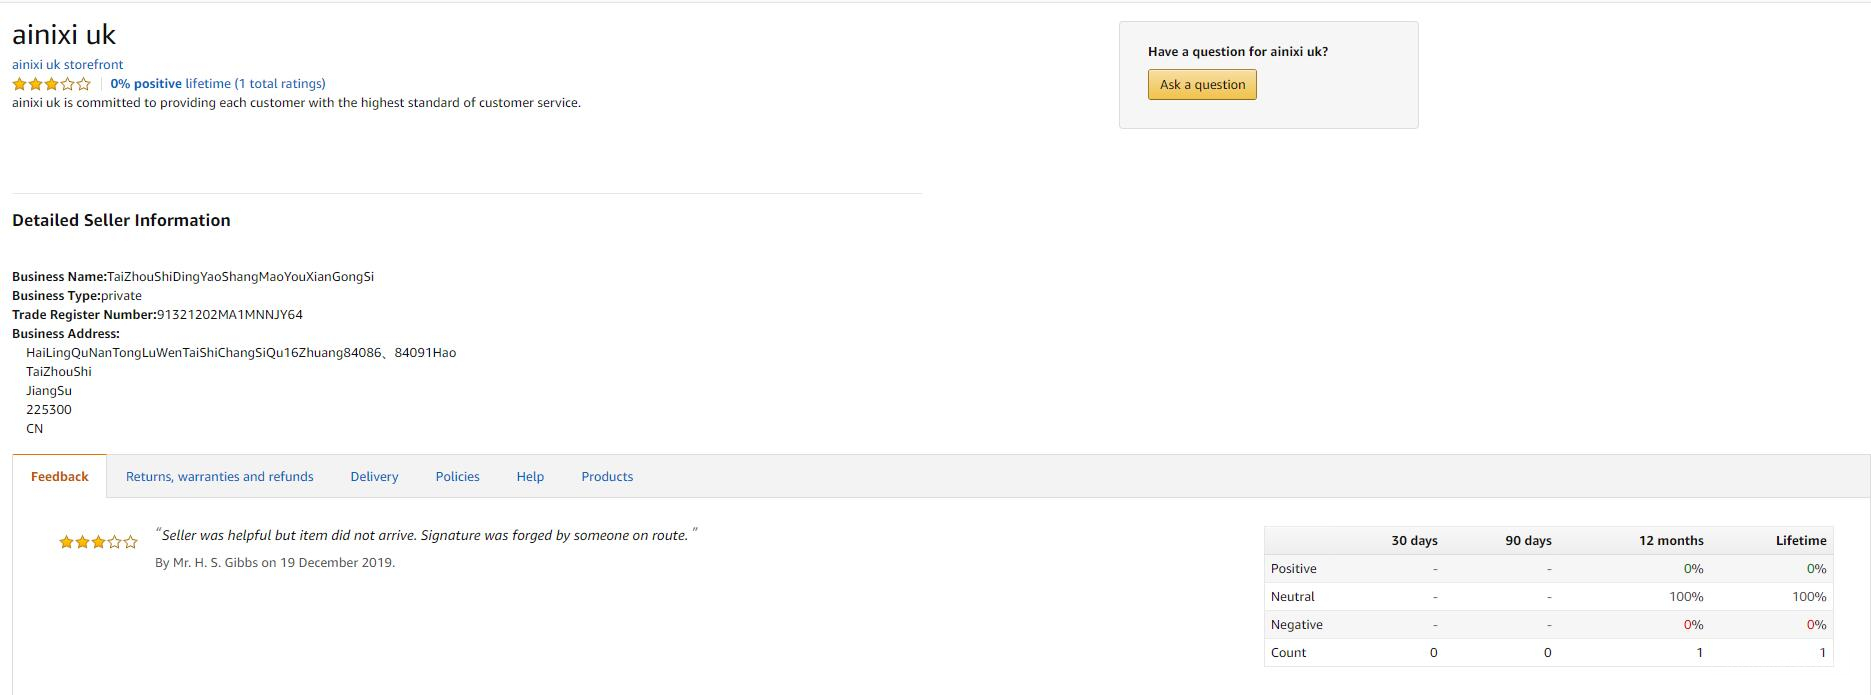Open the 0% positive lifetime ratings link
The image size is (1871, 695).
pos(217,84)
